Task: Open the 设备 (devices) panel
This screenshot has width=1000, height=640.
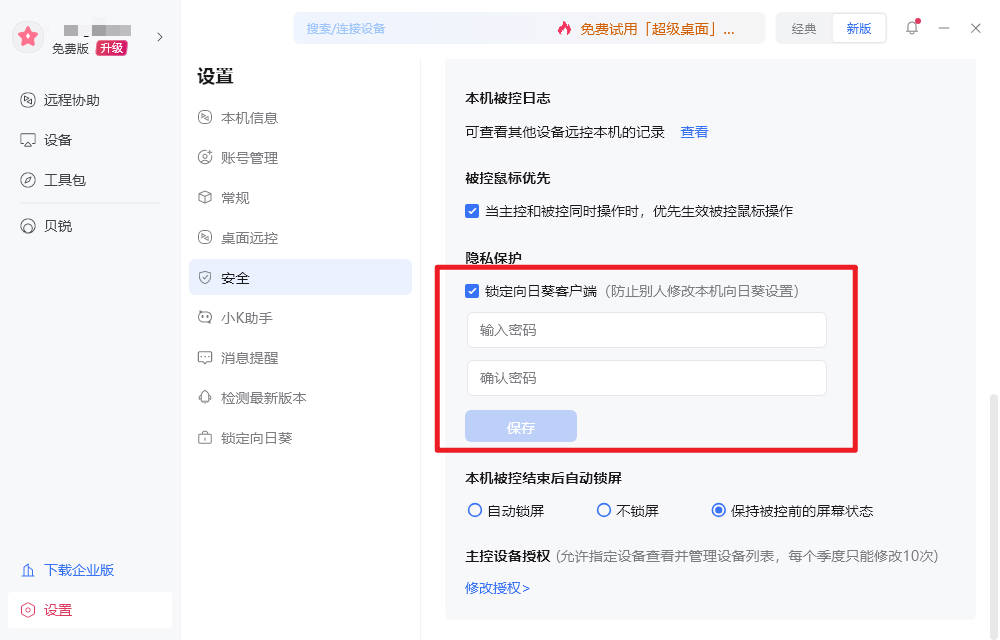Action: click(60, 140)
